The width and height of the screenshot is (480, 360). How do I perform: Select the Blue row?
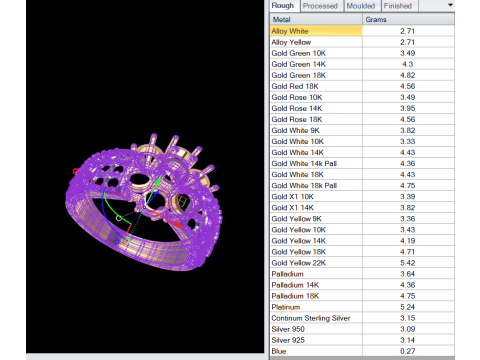tap(362, 351)
